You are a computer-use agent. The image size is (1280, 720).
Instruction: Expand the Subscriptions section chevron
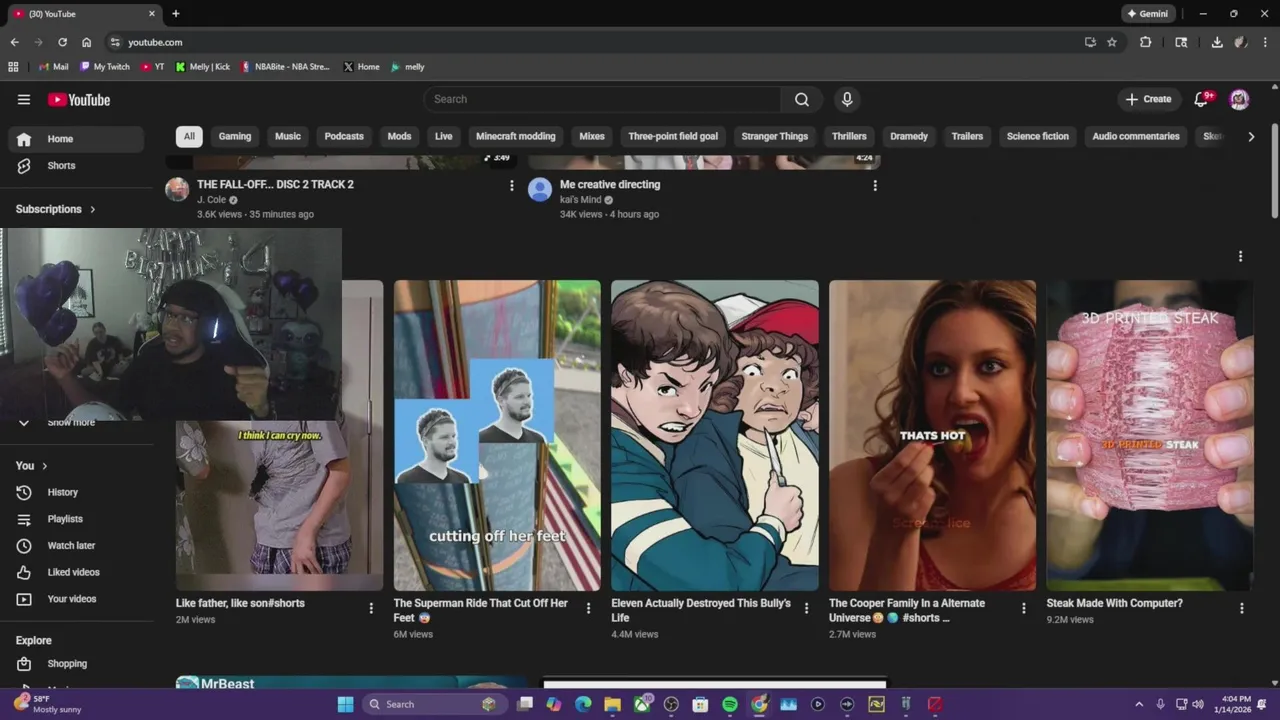(93, 209)
